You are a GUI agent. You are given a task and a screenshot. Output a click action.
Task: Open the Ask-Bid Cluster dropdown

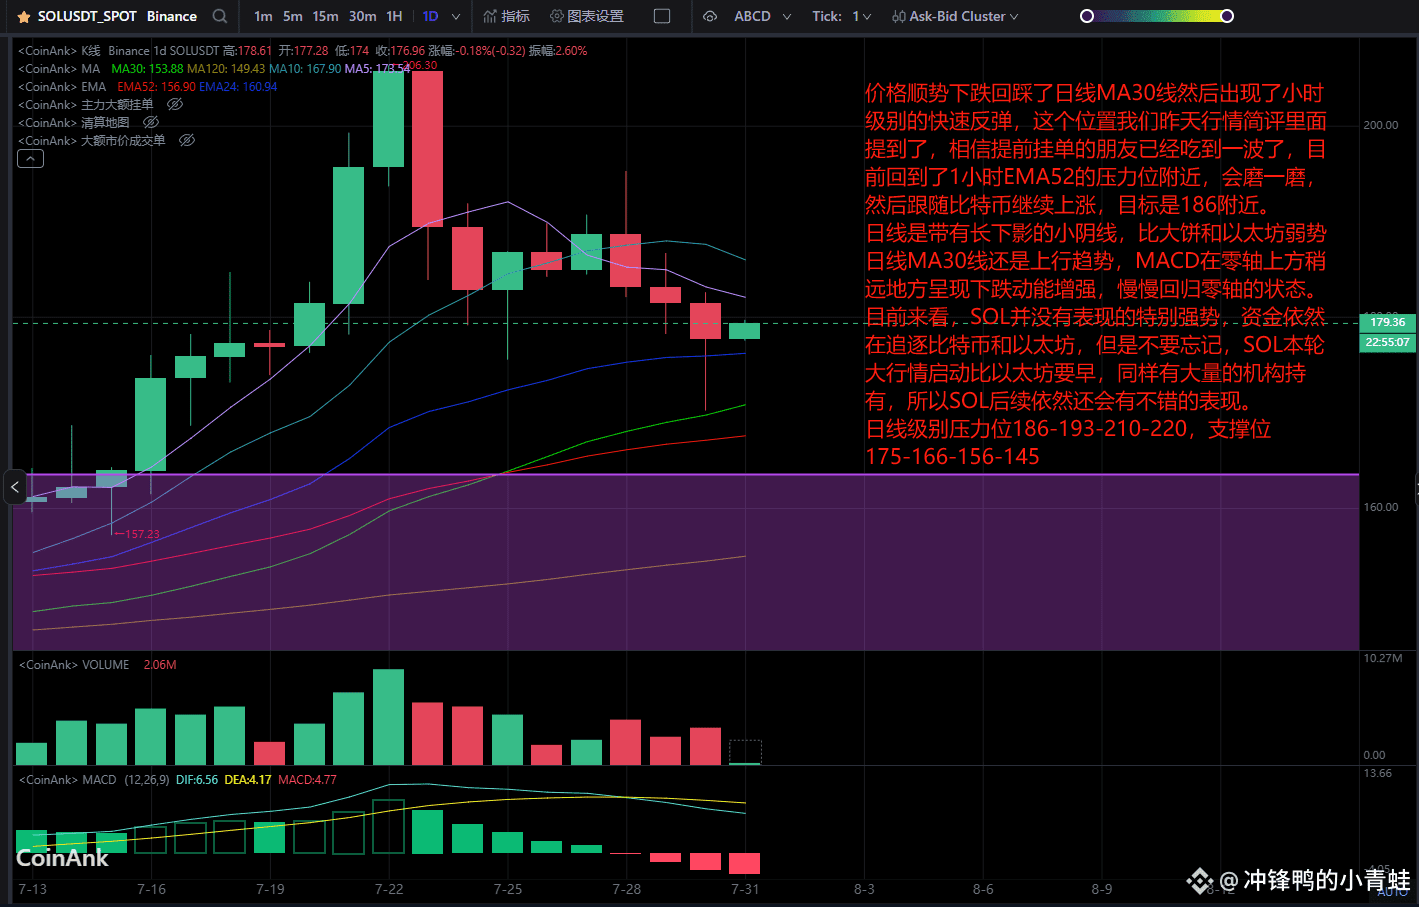pyautogui.click(x=955, y=16)
